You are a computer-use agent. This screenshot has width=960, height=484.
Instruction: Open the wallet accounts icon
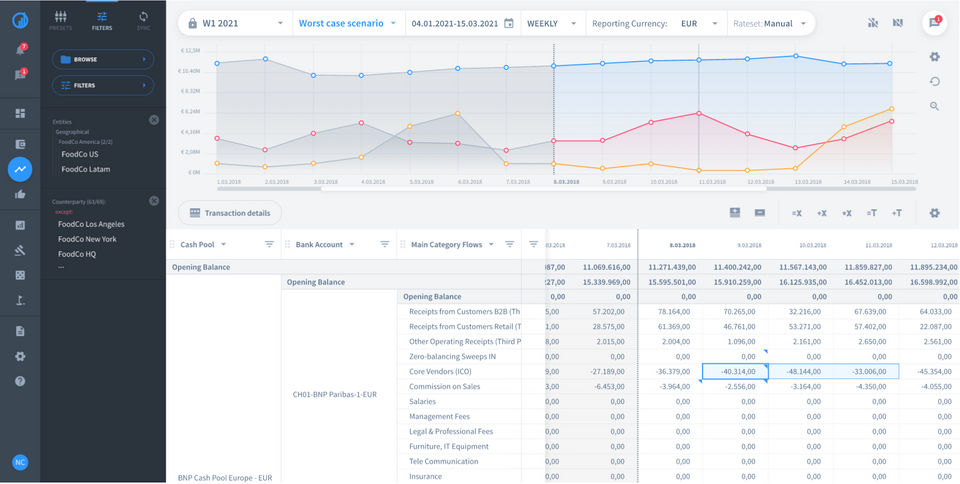click(20, 144)
